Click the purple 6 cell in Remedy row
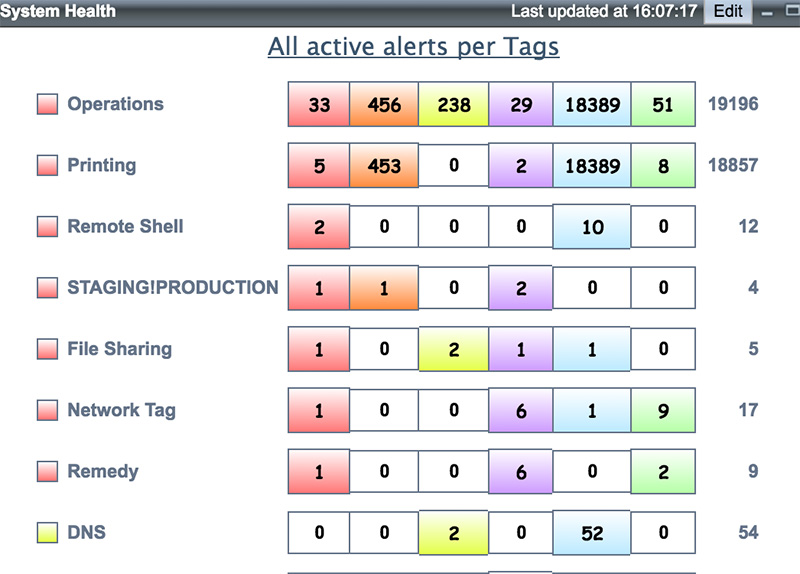The width and height of the screenshot is (800, 574). (x=520, y=471)
